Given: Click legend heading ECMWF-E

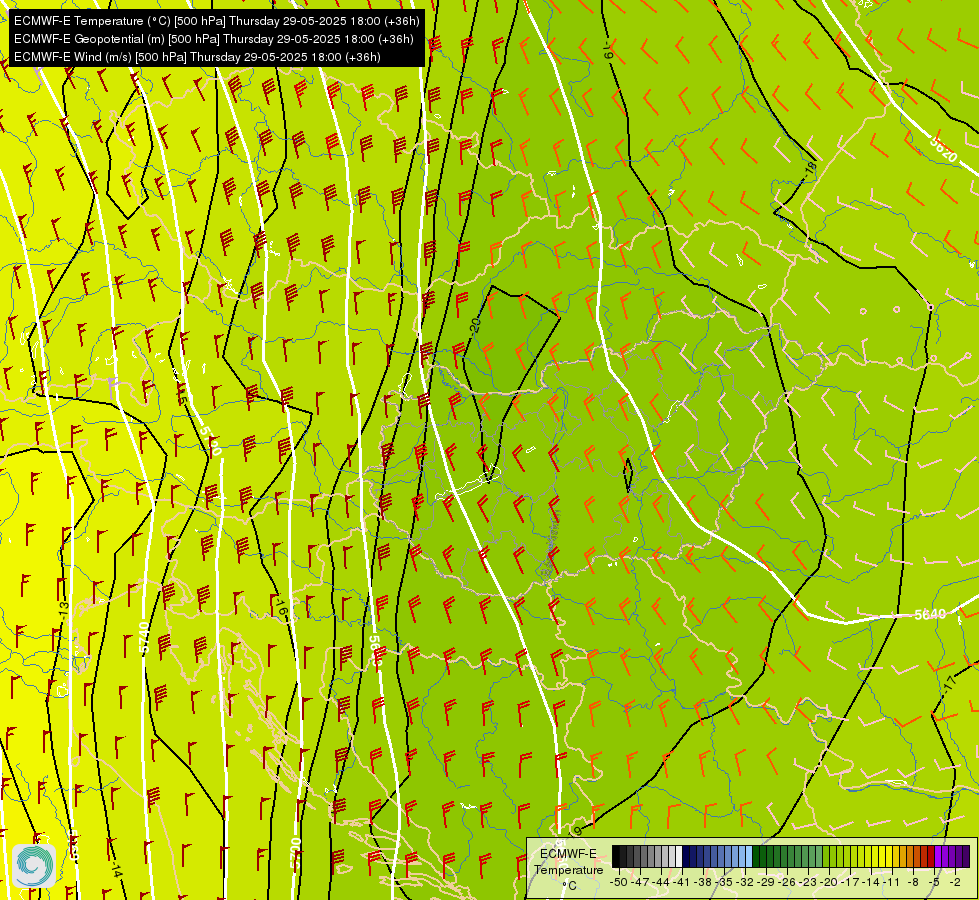Looking at the screenshot, I should pos(568,854).
